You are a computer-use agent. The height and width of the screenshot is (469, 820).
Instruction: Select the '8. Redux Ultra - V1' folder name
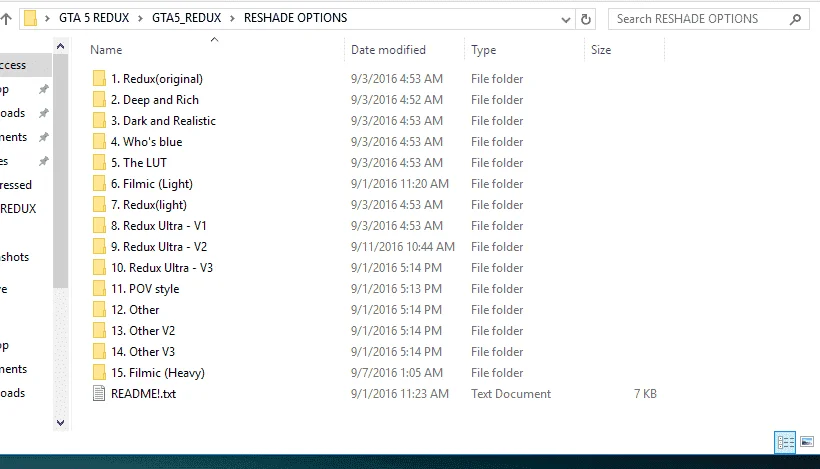pos(158,226)
